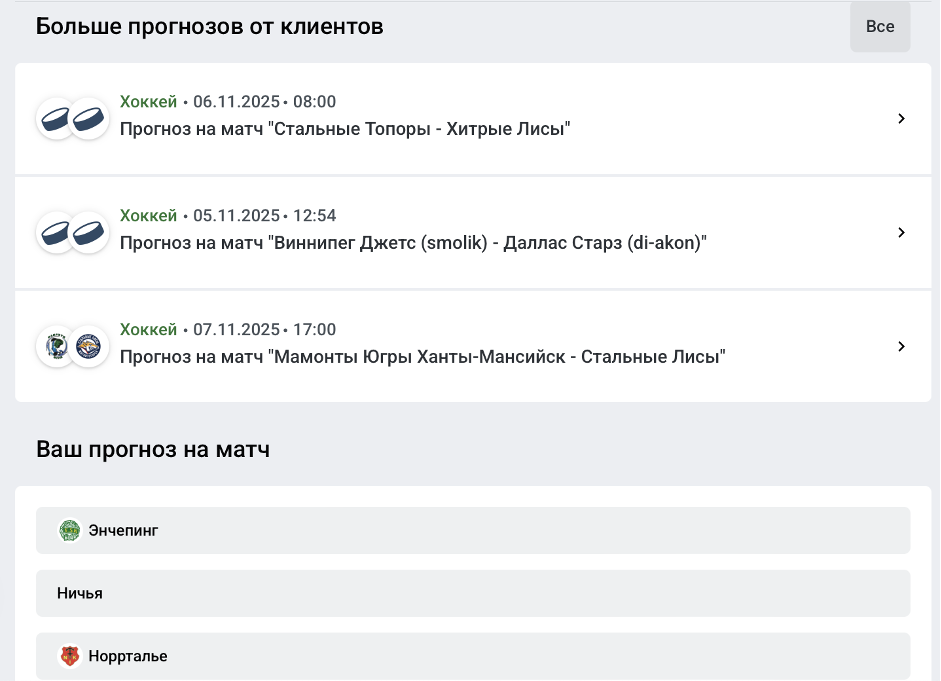Click the first puck icon beside Виннипег Джетс forecast

[x=56, y=233]
